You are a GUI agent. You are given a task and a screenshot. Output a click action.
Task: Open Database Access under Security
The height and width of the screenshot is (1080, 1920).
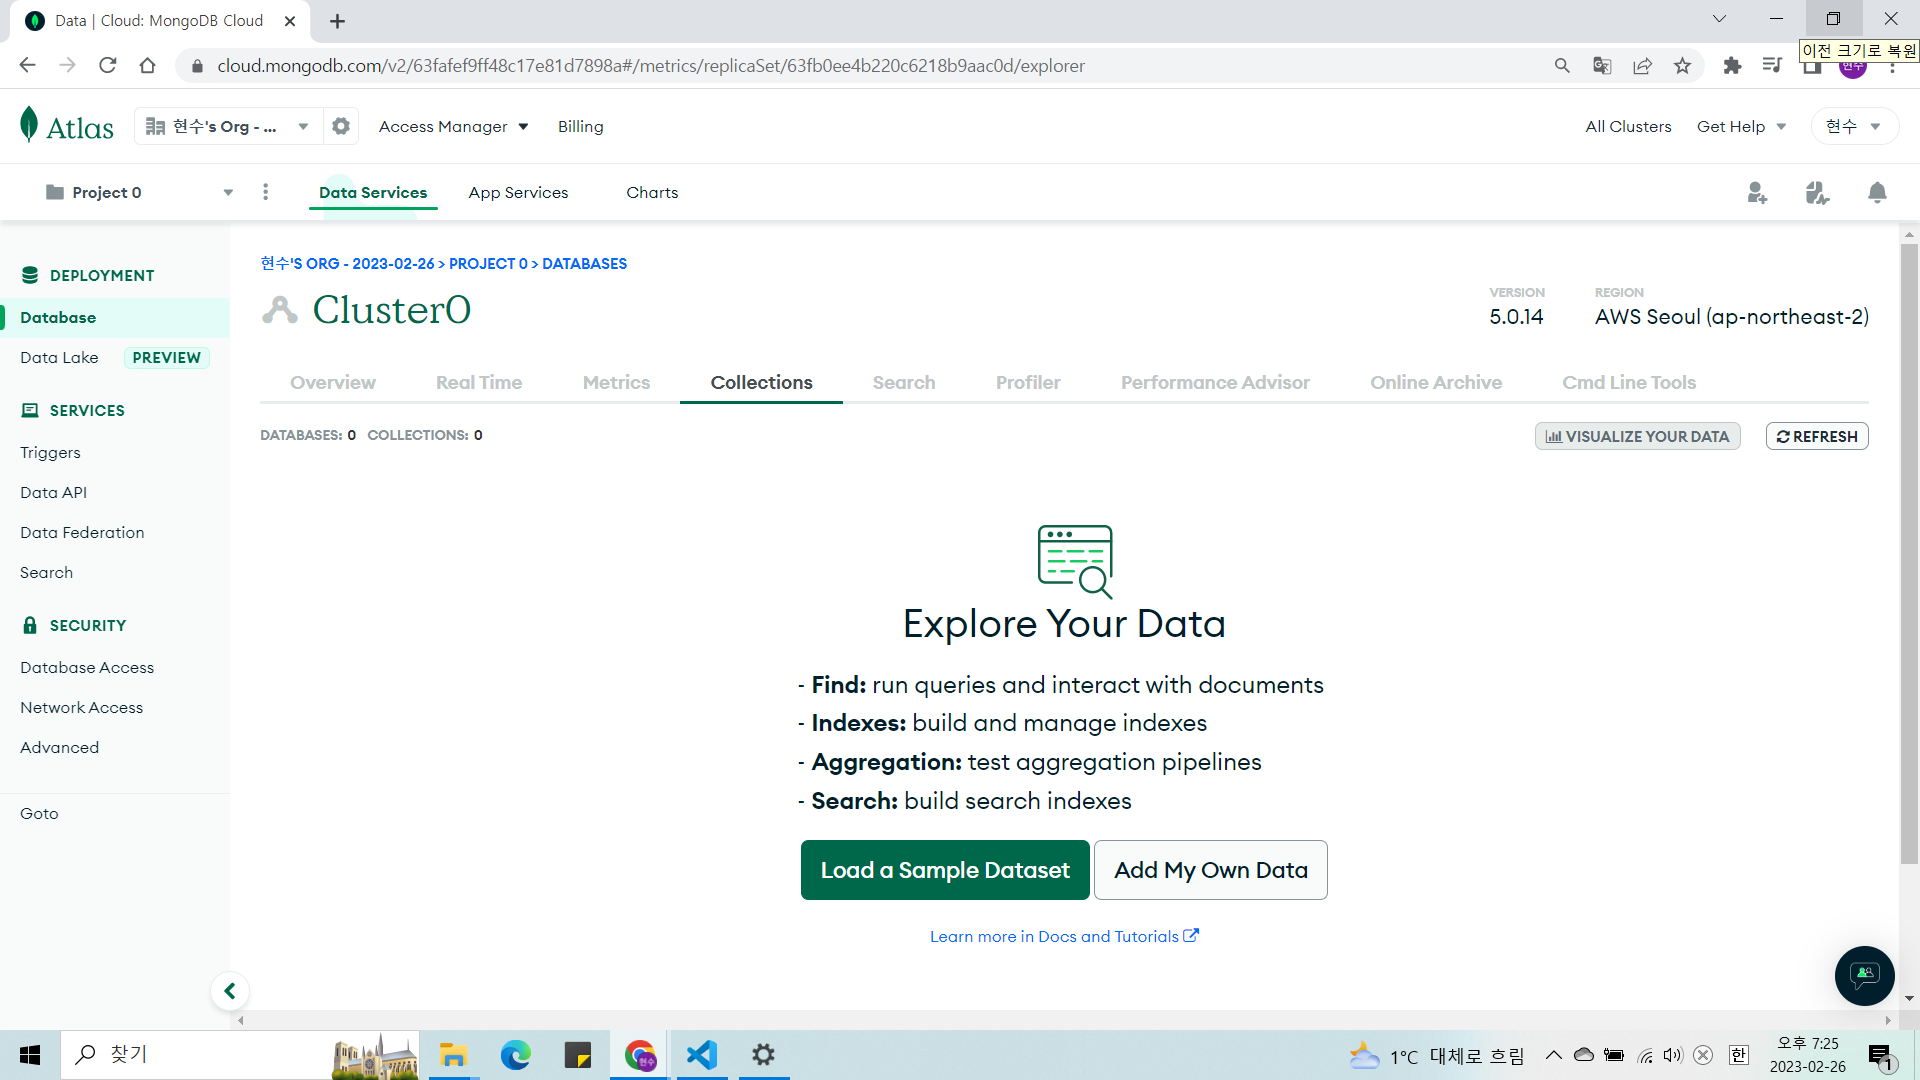point(87,668)
